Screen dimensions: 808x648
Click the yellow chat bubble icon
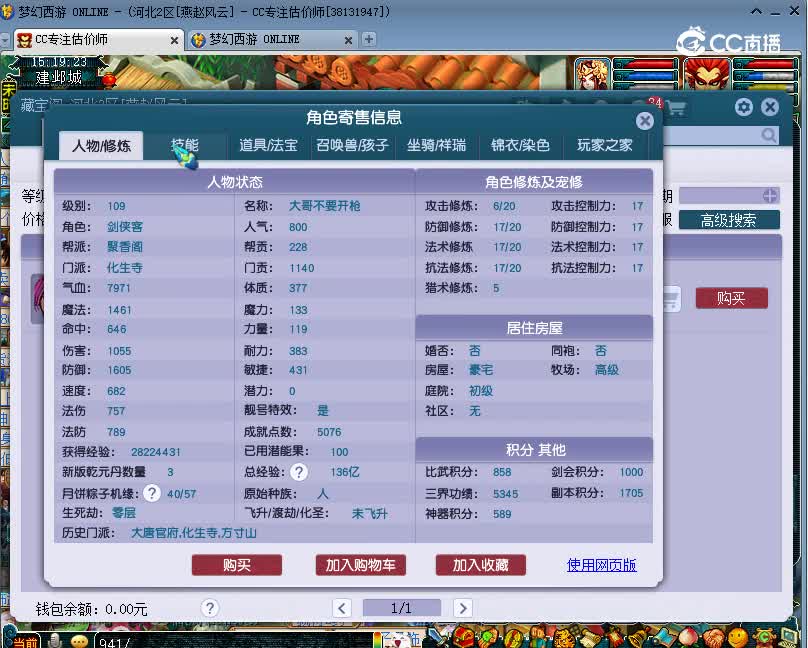tap(78, 641)
